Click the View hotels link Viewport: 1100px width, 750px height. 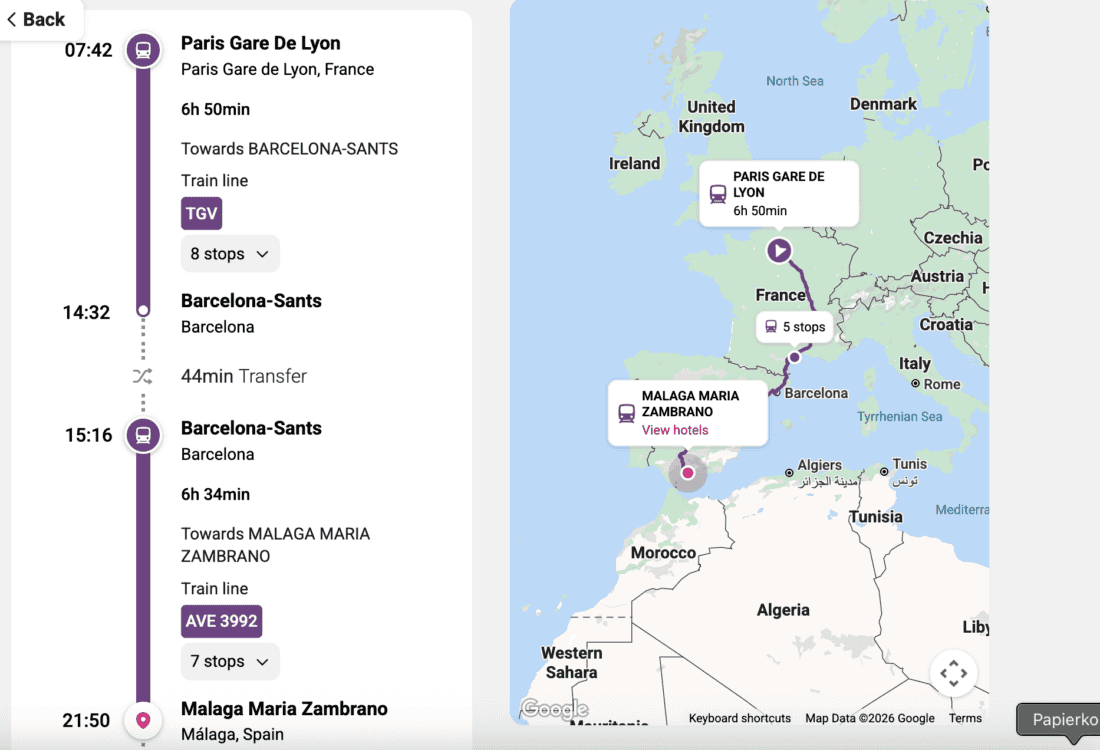pyautogui.click(x=675, y=430)
